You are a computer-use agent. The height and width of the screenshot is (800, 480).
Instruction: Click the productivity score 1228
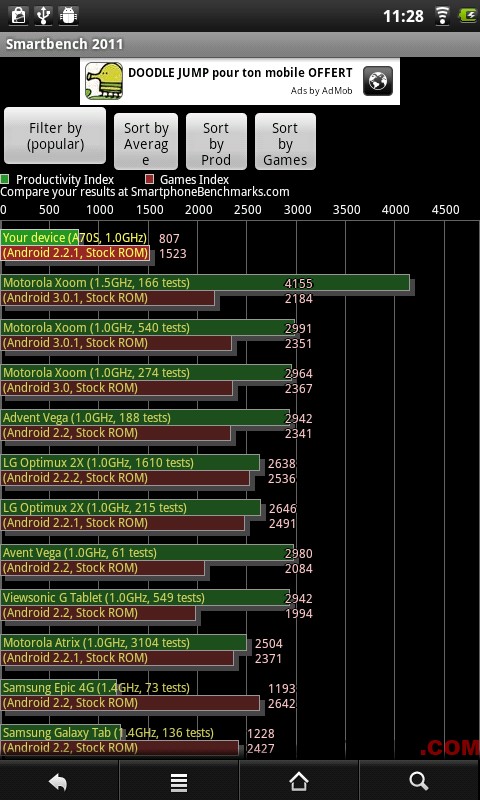pos(261,734)
